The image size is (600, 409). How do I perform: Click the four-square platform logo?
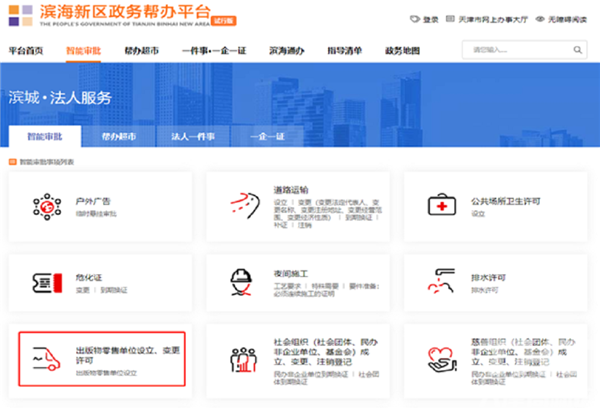click(x=21, y=15)
